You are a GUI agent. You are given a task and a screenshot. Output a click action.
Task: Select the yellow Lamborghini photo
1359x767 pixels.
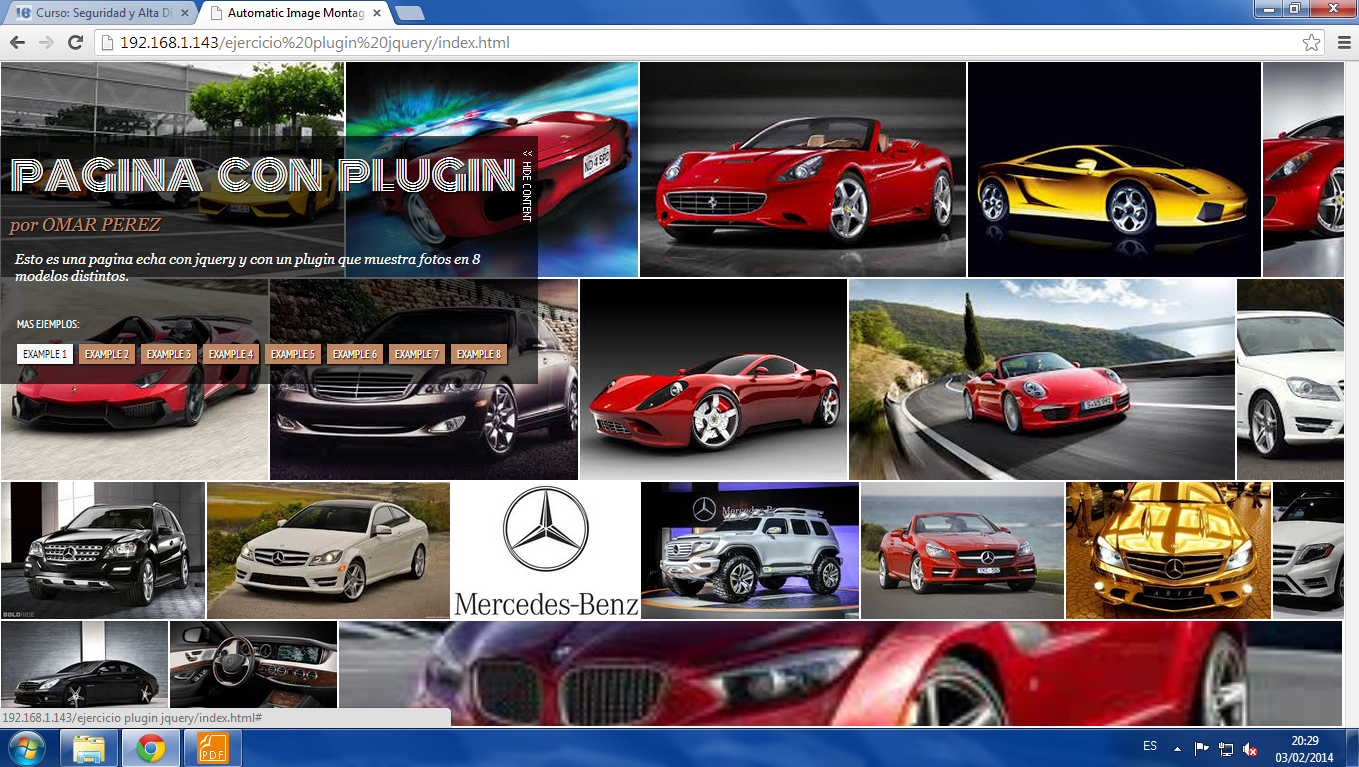[1114, 170]
